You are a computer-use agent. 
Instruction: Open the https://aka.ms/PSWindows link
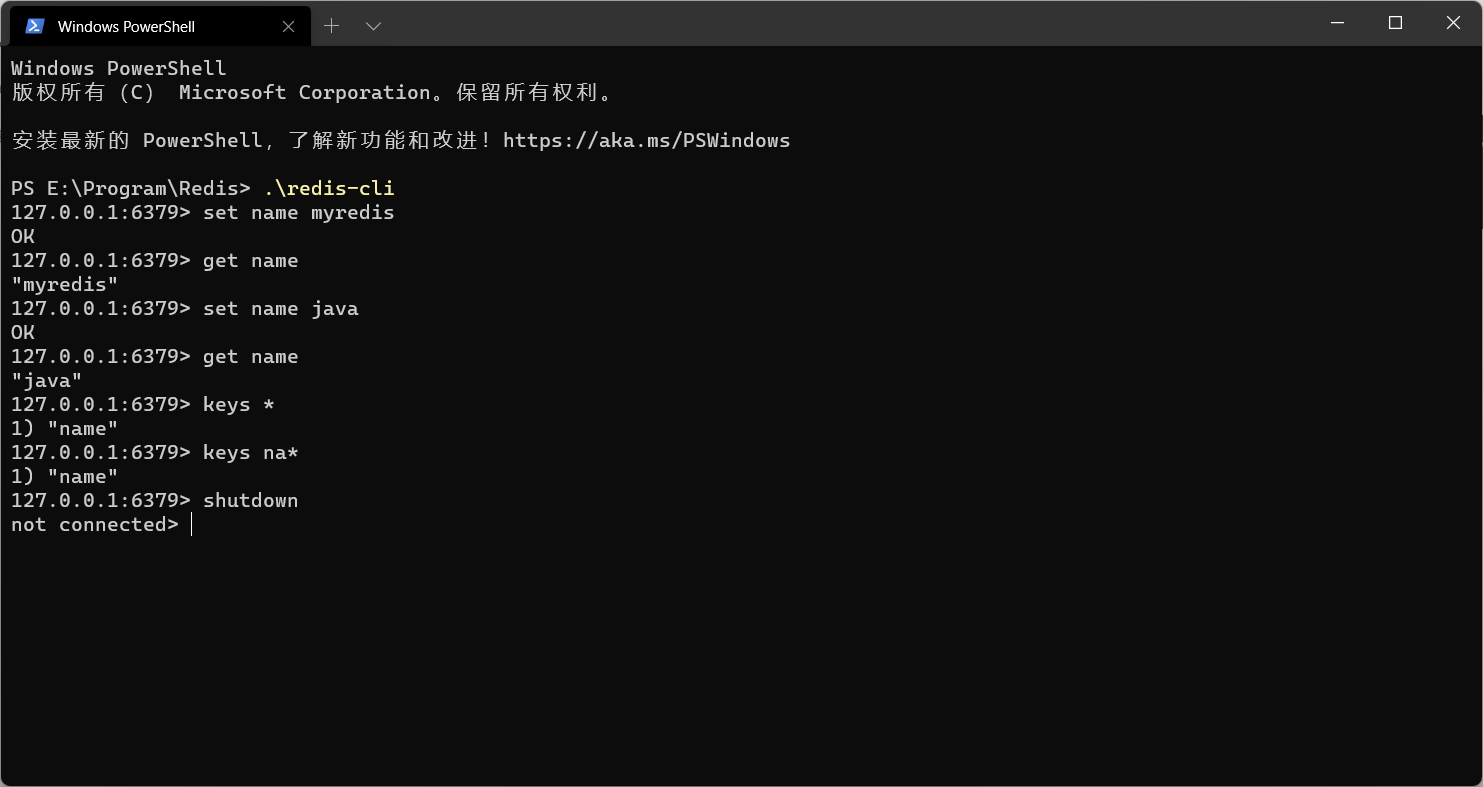click(646, 140)
